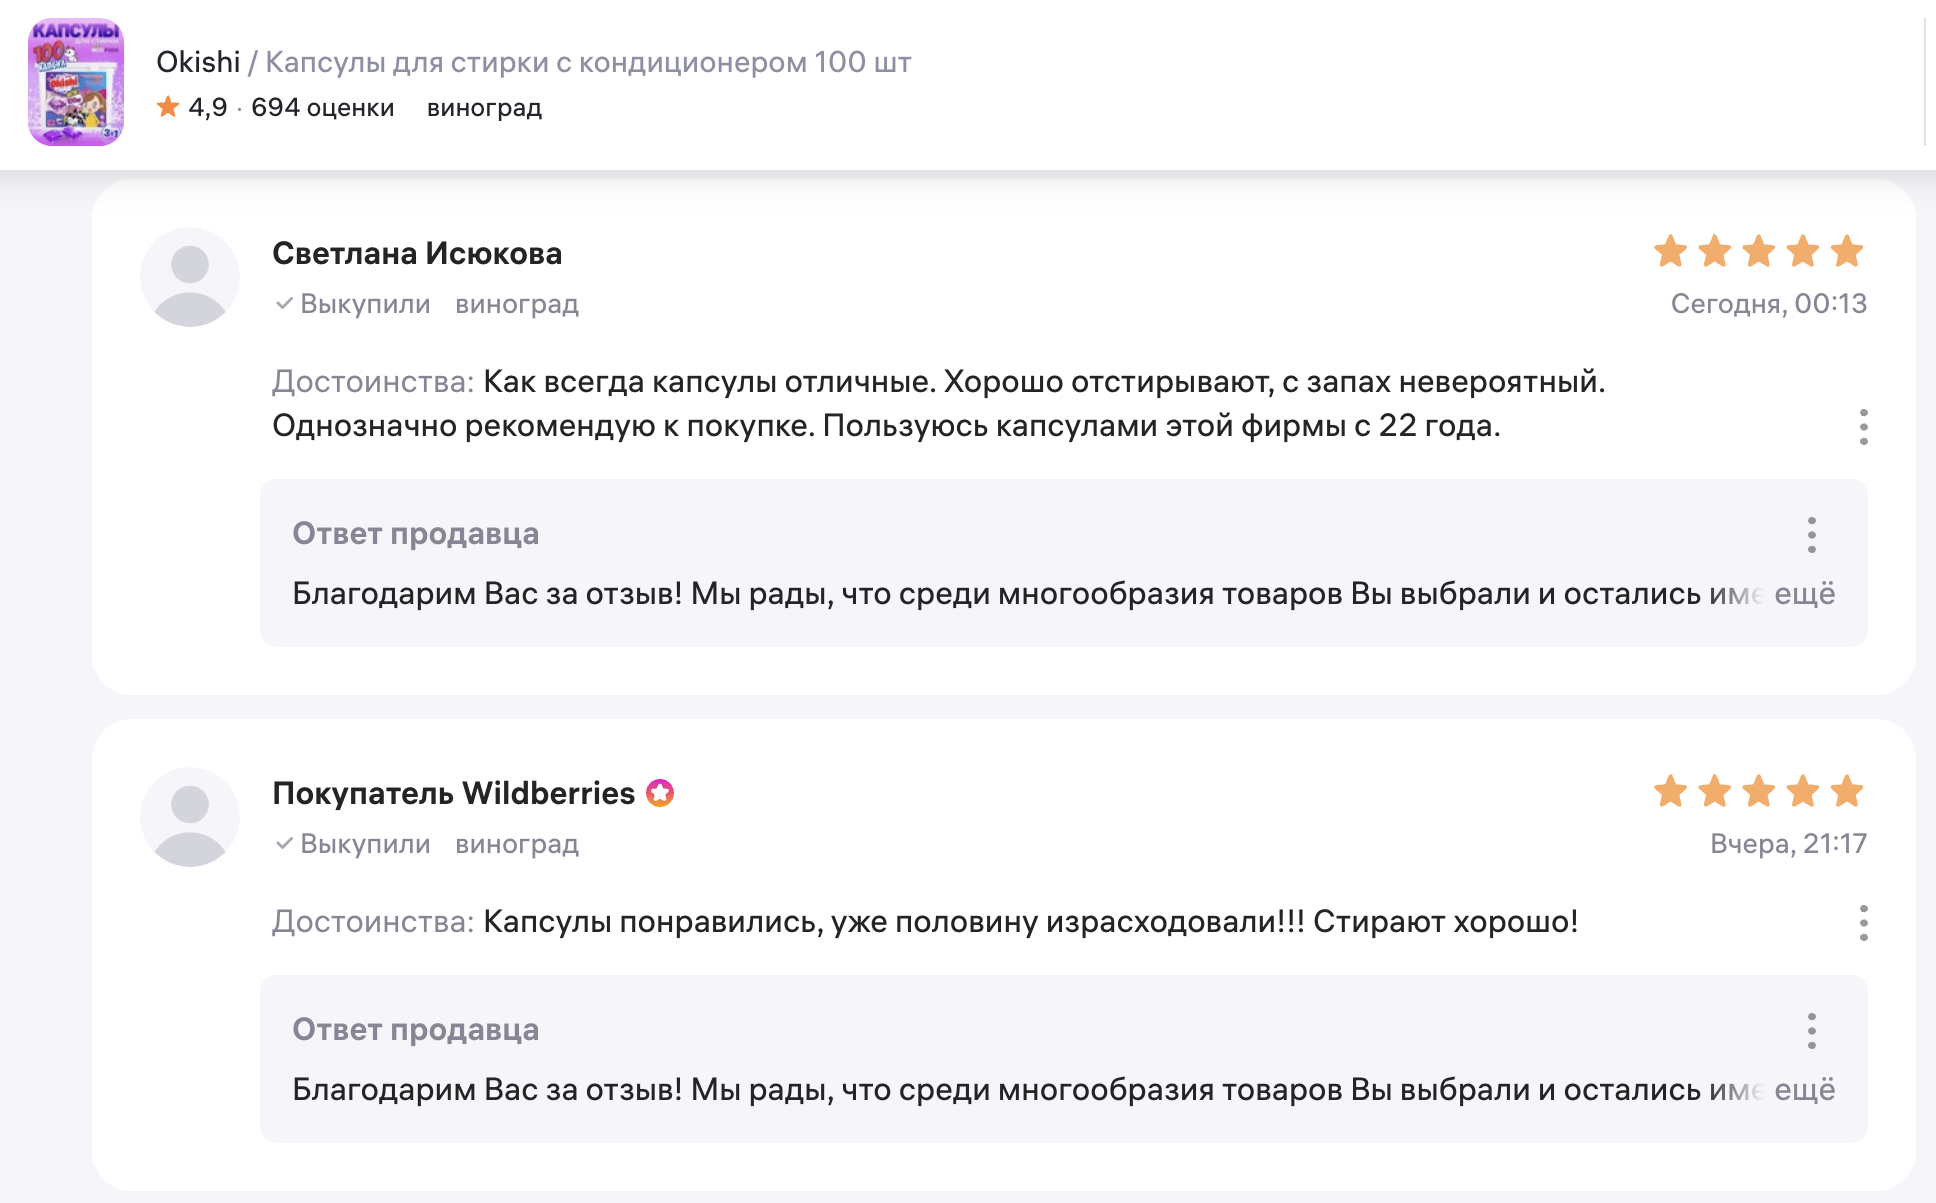Click Светлана Исюкова's avatar icon

pyautogui.click(x=190, y=277)
